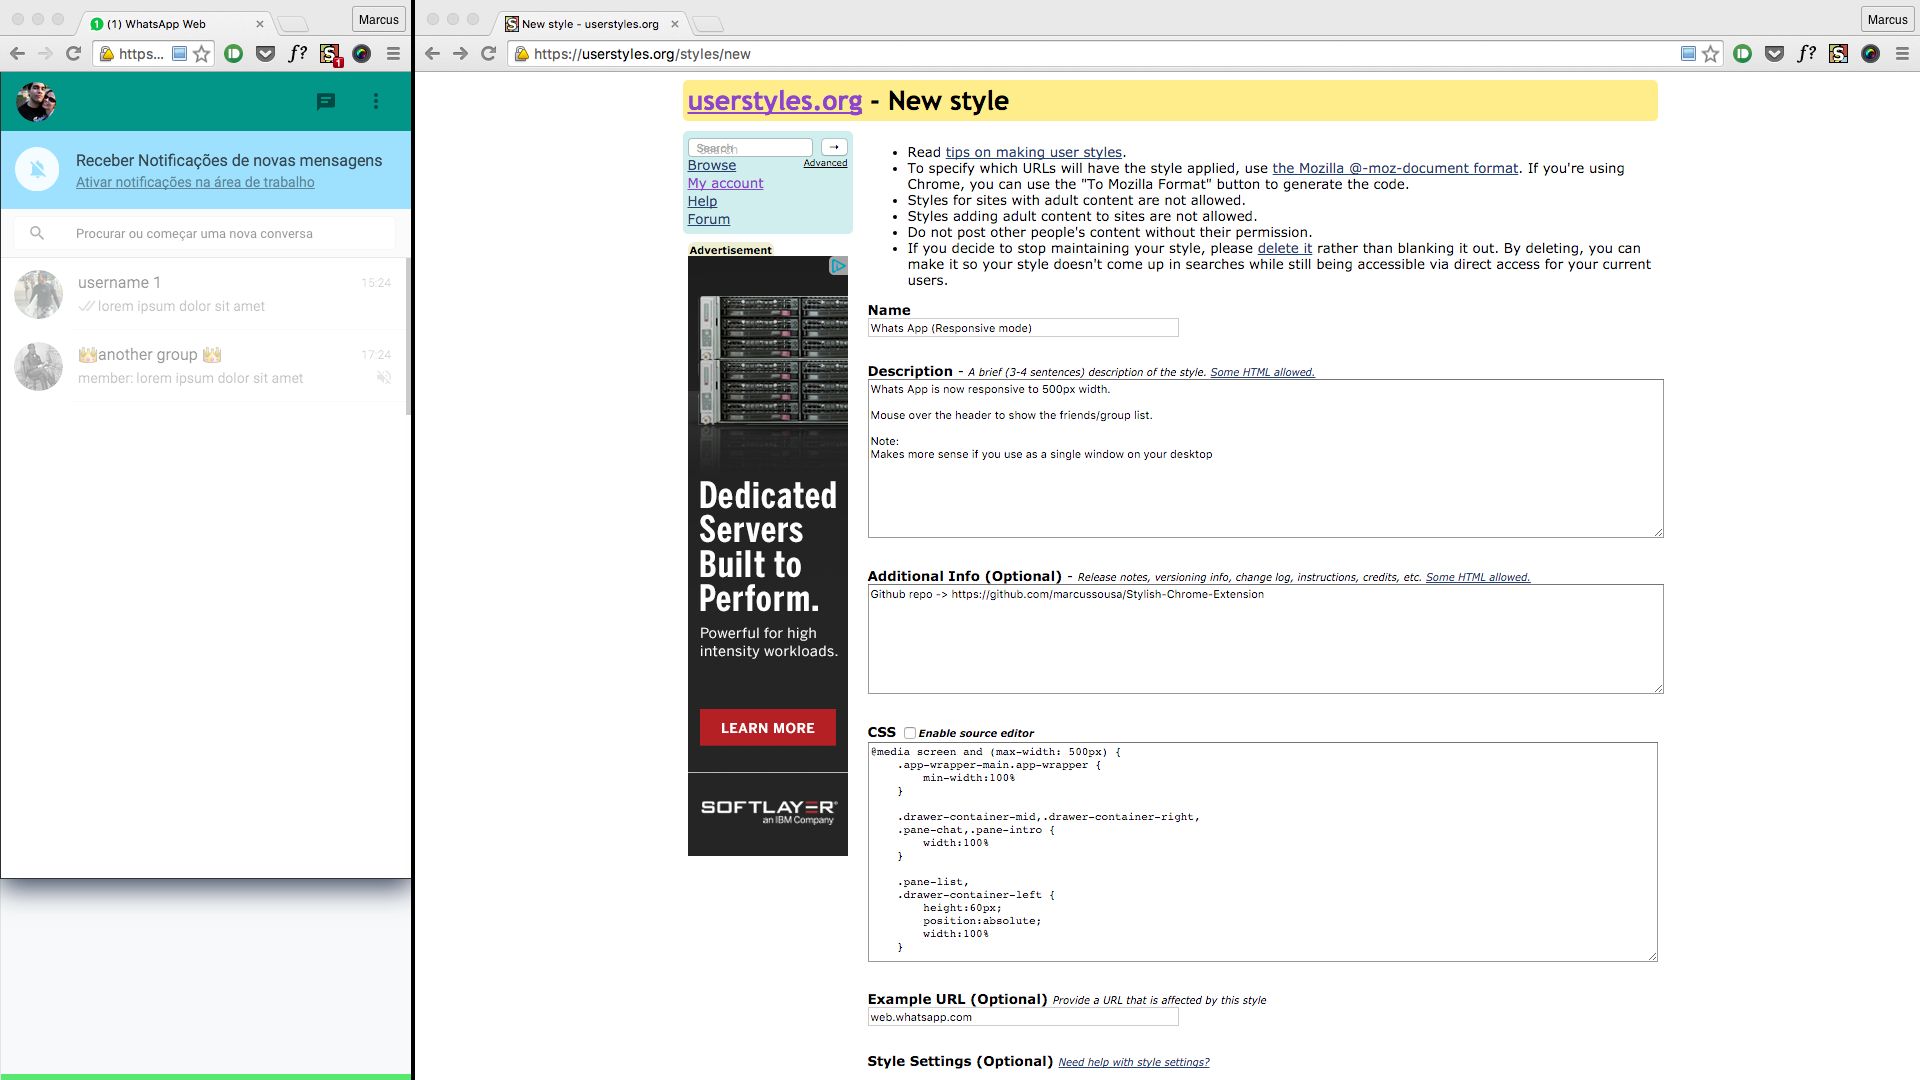Click Some HTML allowed link beside Additional Info
The width and height of the screenshot is (1920, 1080).
[x=1478, y=577]
